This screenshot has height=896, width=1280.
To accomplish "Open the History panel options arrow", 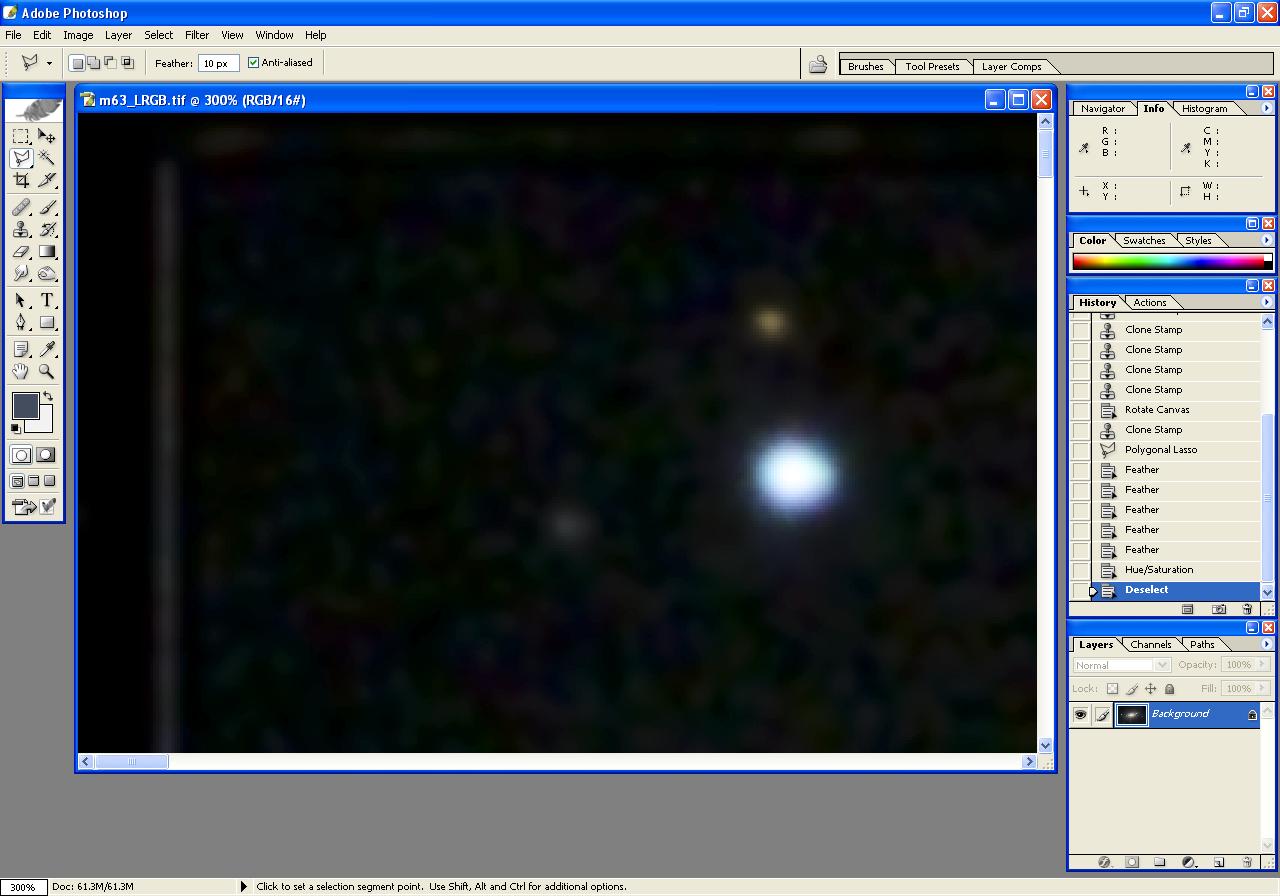I will point(1266,303).
